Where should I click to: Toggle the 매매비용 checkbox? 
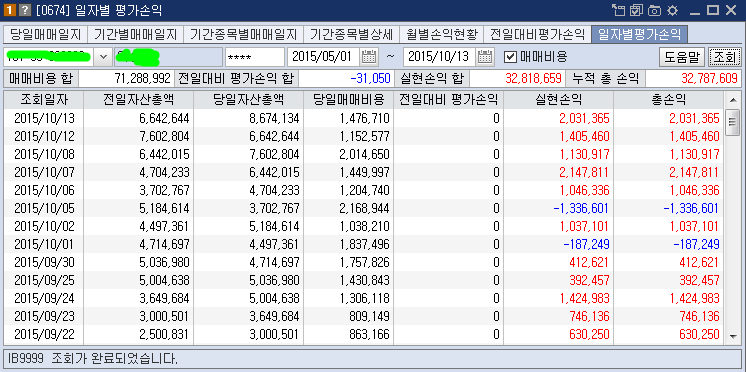510,57
